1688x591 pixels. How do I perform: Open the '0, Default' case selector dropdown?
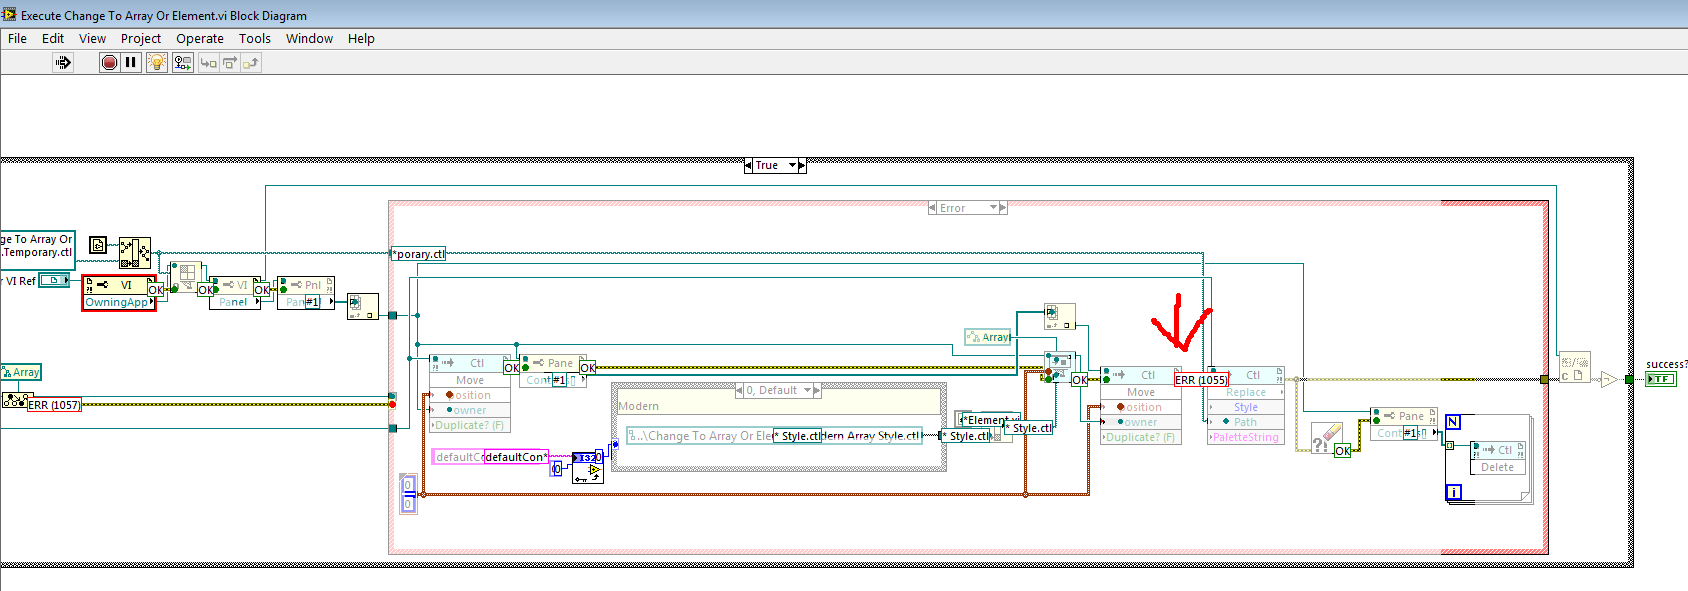click(x=778, y=390)
